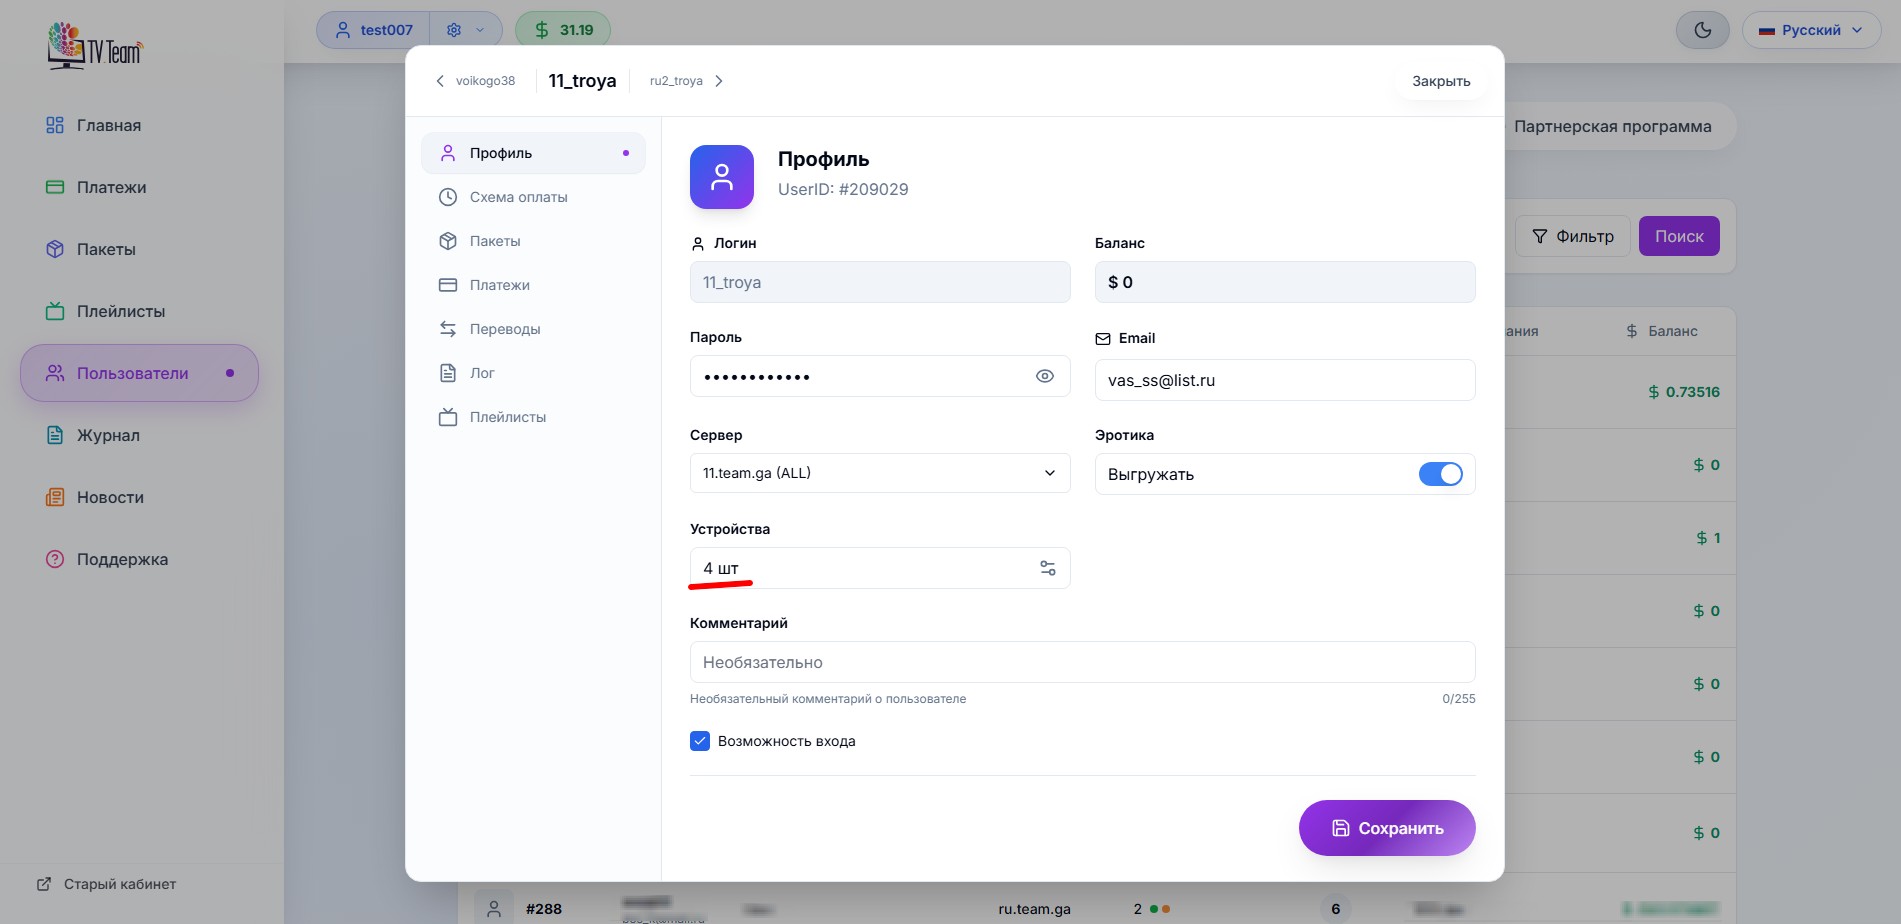Screen dimensions: 1901x924
Task: Open Плейлисты in the modal sidebar
Action: pos(507,417)
